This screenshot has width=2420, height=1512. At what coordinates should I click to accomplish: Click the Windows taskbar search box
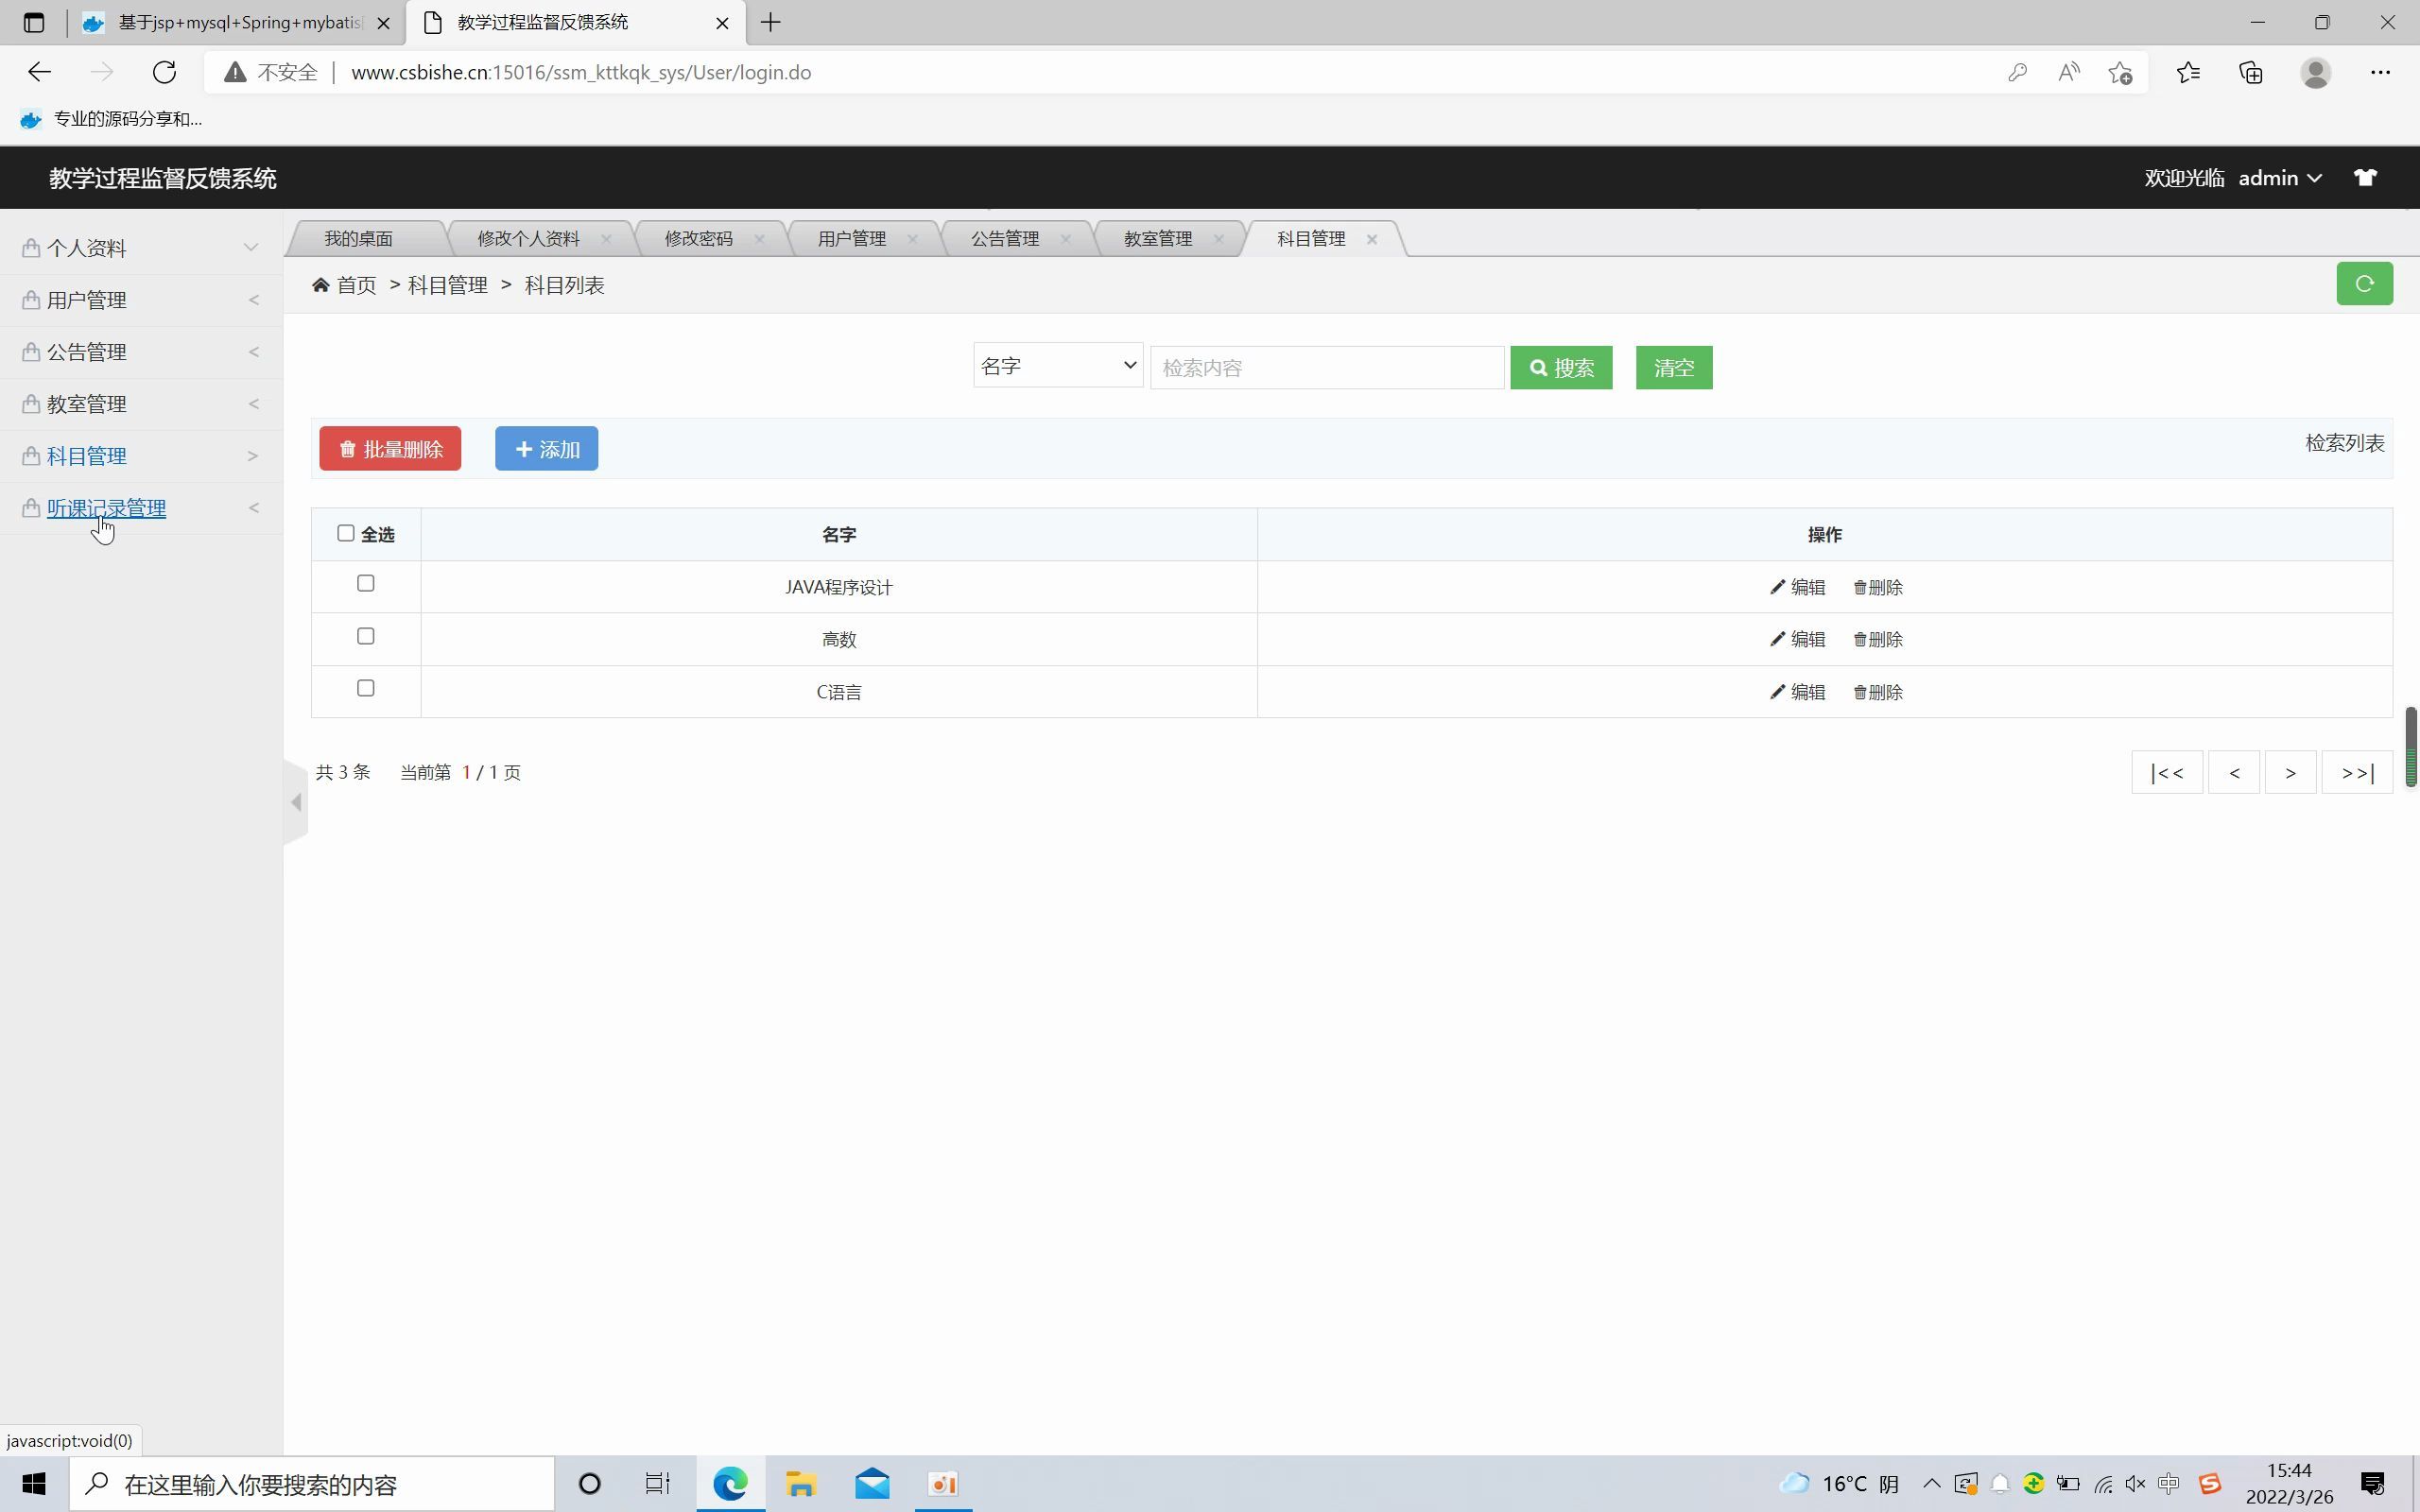click(311, 1484)
